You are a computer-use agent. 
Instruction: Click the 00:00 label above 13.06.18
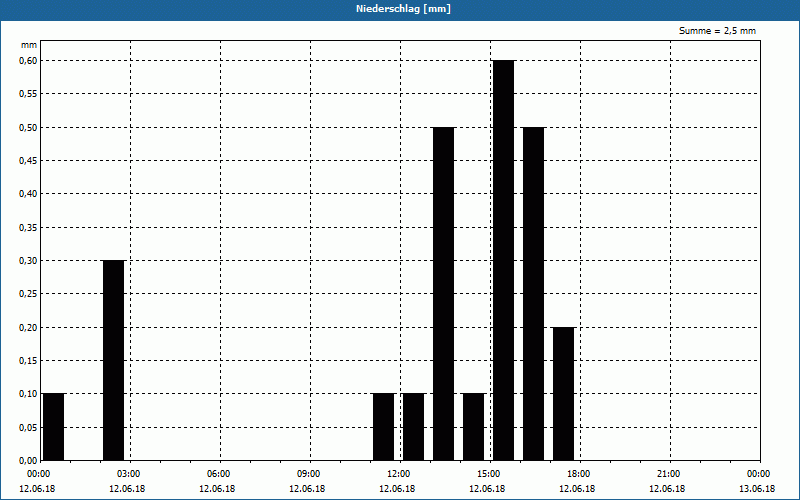(x=759, y=474)
